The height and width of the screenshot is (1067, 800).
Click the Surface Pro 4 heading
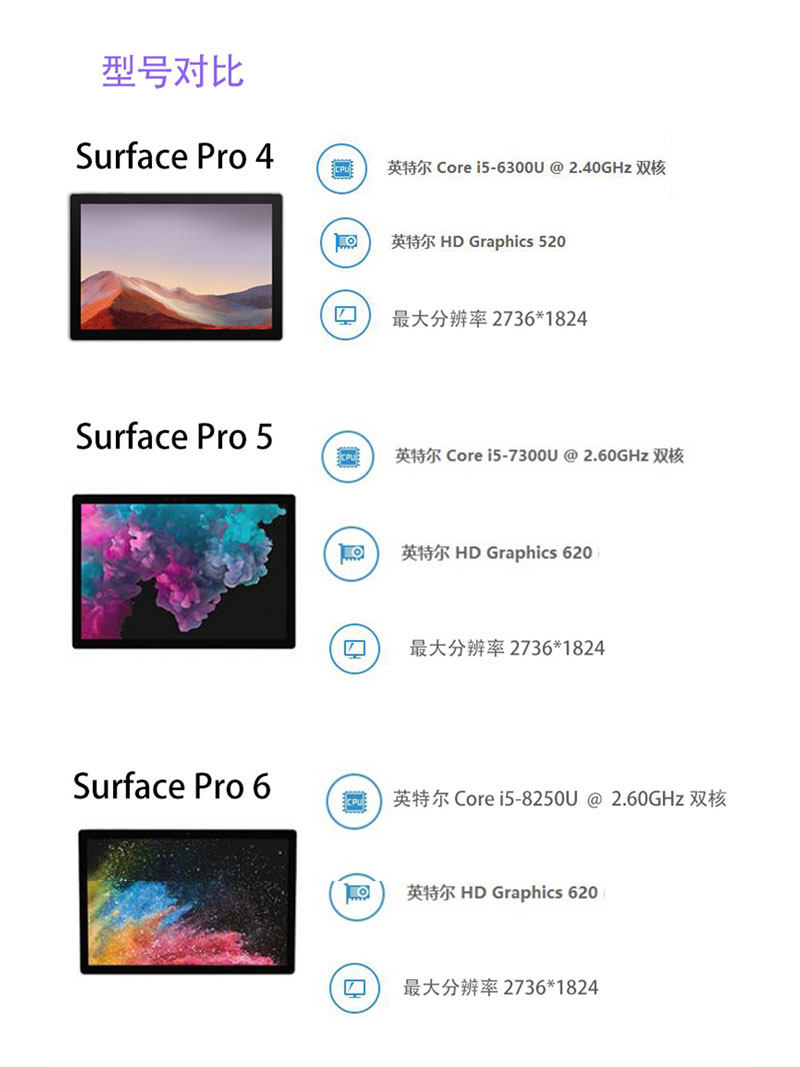pyautogui.click(x=174, y=157)
